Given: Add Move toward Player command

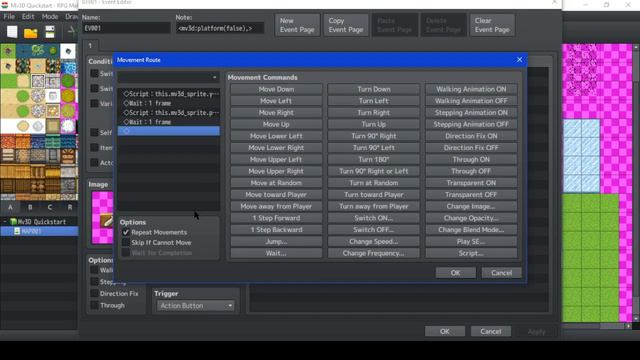Looking at the screenshot, I should coord(276,195).
